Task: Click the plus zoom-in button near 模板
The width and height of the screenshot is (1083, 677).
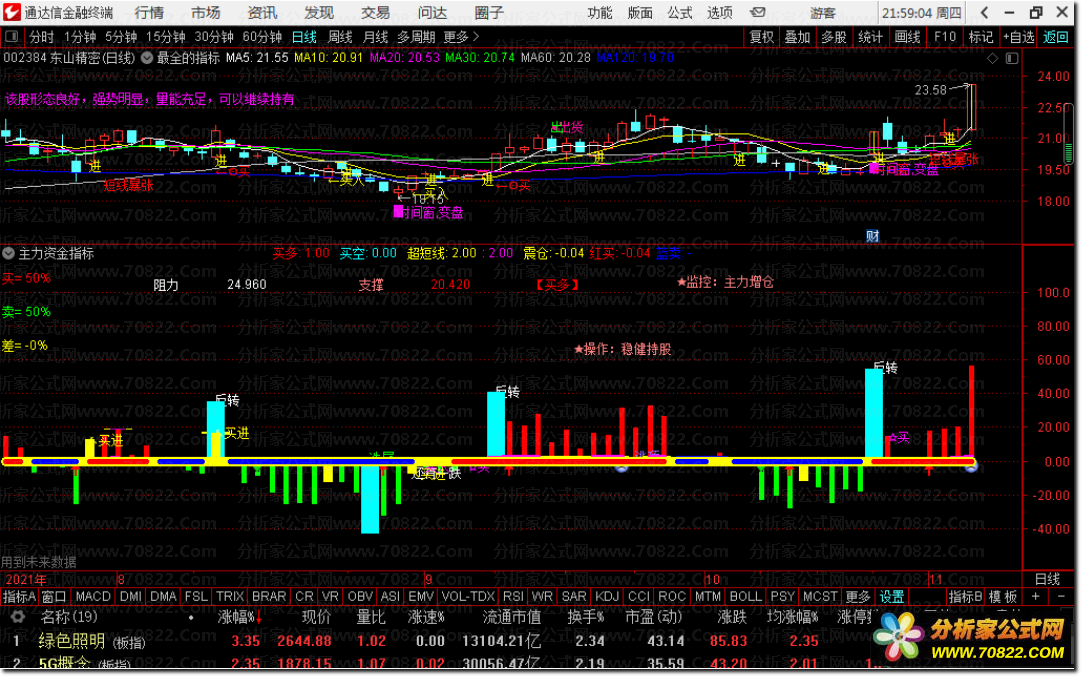Action: pyautogui.click(x=1036, y=598)
